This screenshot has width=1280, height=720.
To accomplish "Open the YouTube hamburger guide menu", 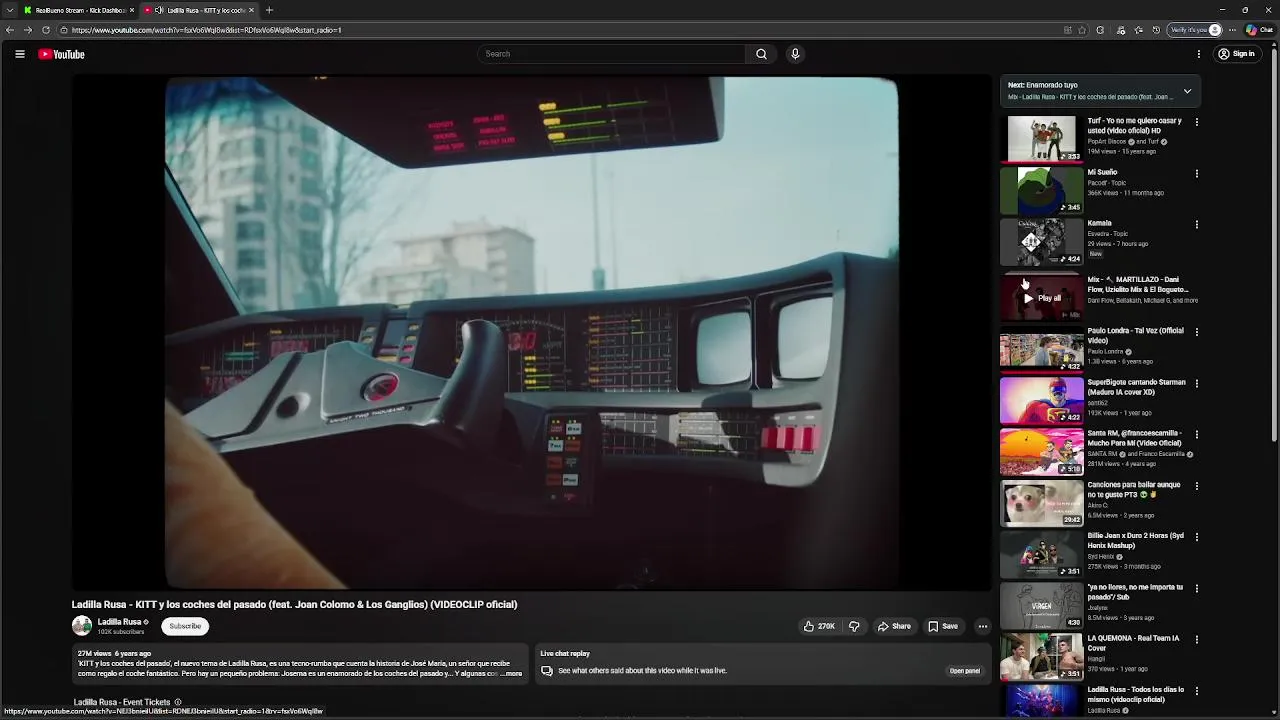I will pos(20,54).
